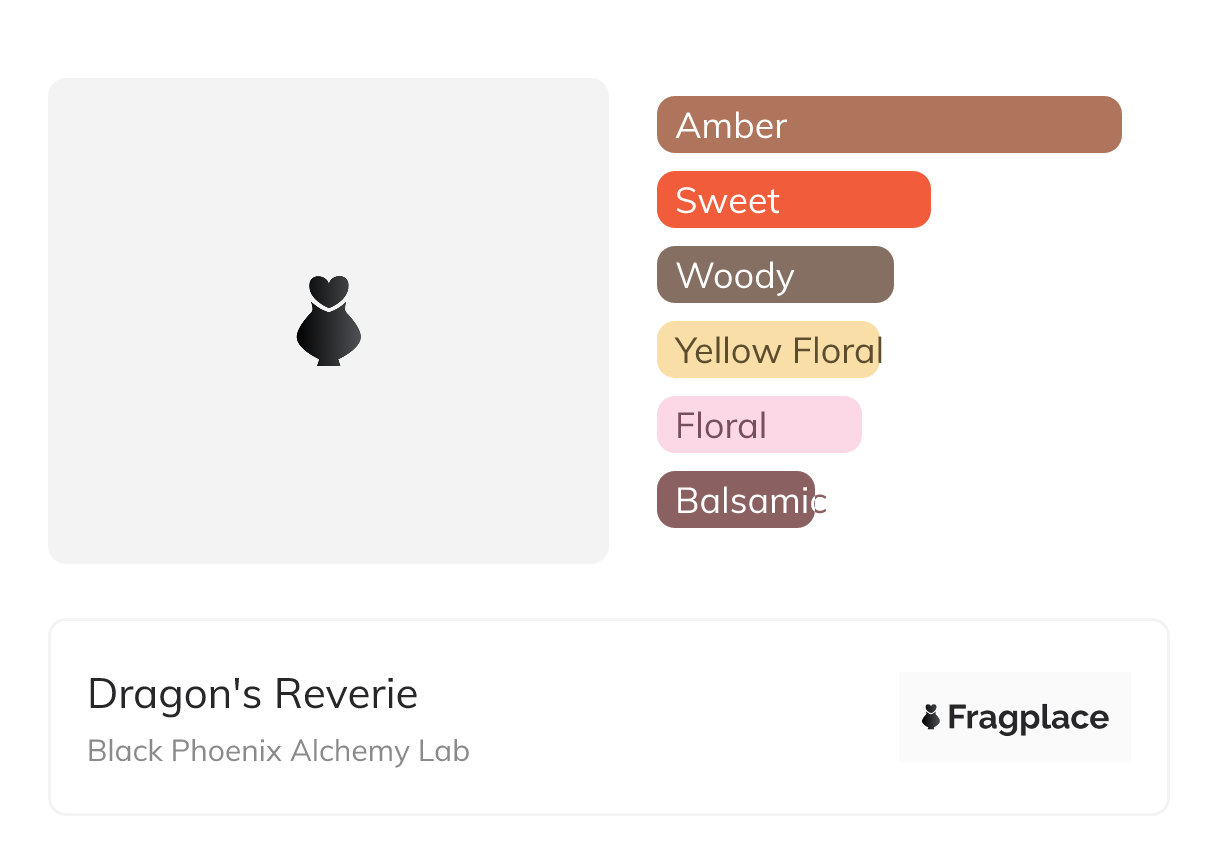Open the Dragon's Reverie title
Image resolution: width=1218 pixels, height=864 pixels.
tap(252, 694)
